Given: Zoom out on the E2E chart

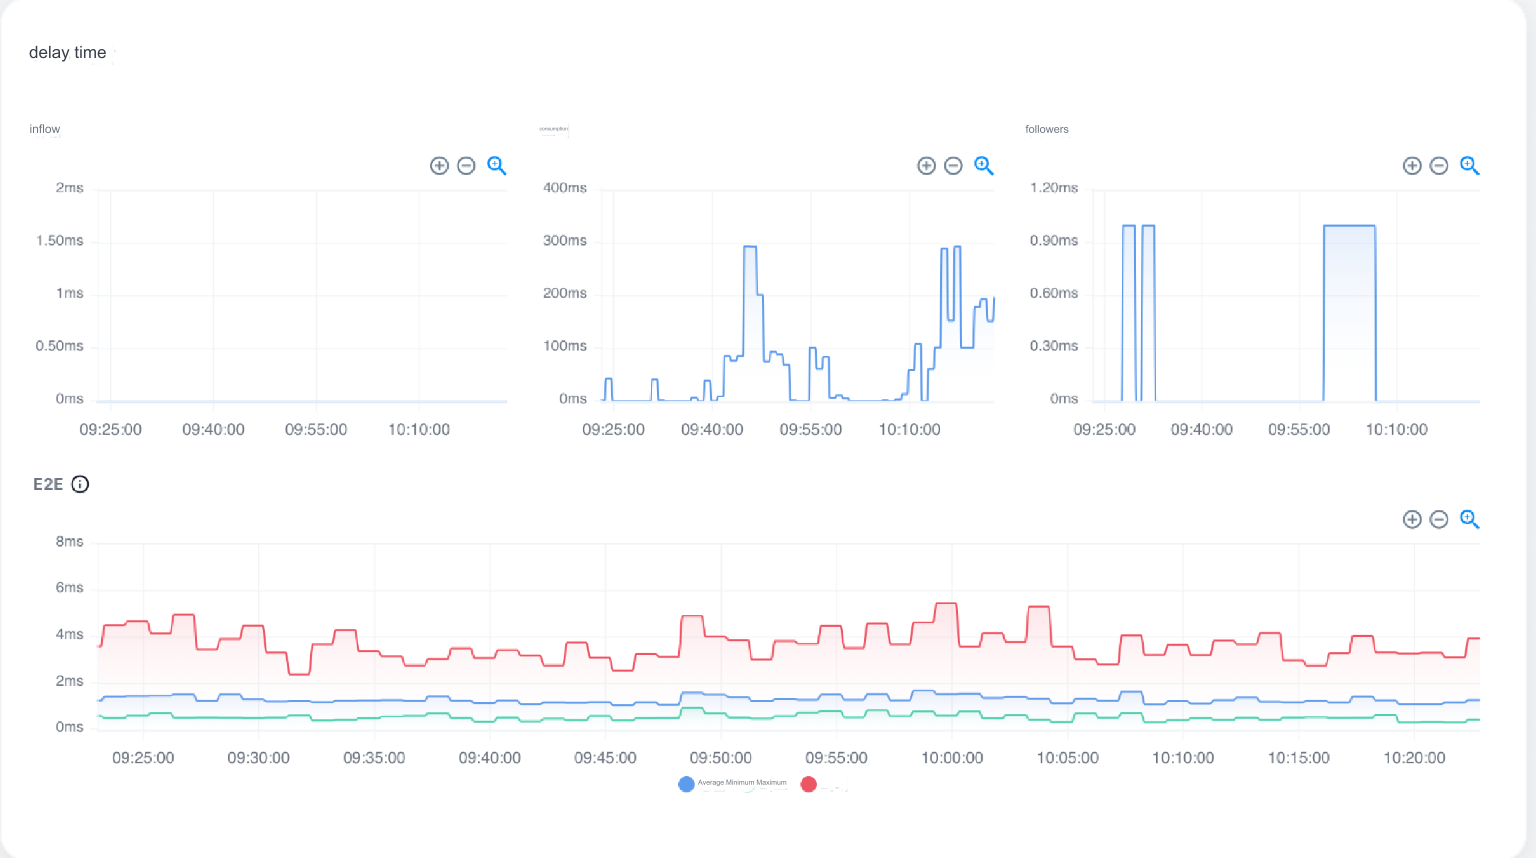Looking at the screenshot, I should pos(1440,519).
